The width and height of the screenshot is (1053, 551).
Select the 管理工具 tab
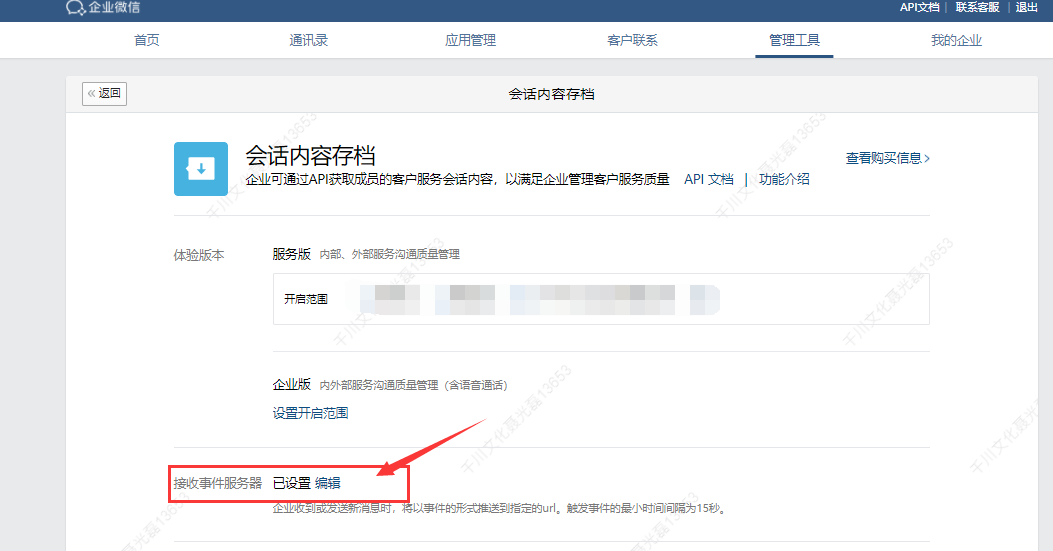click(x=794, y=40)
